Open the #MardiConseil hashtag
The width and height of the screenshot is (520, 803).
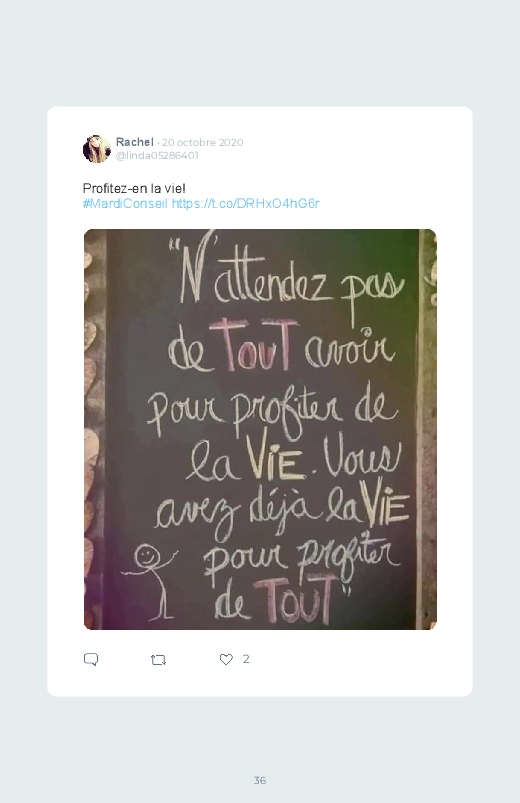[x=125, y=204]
